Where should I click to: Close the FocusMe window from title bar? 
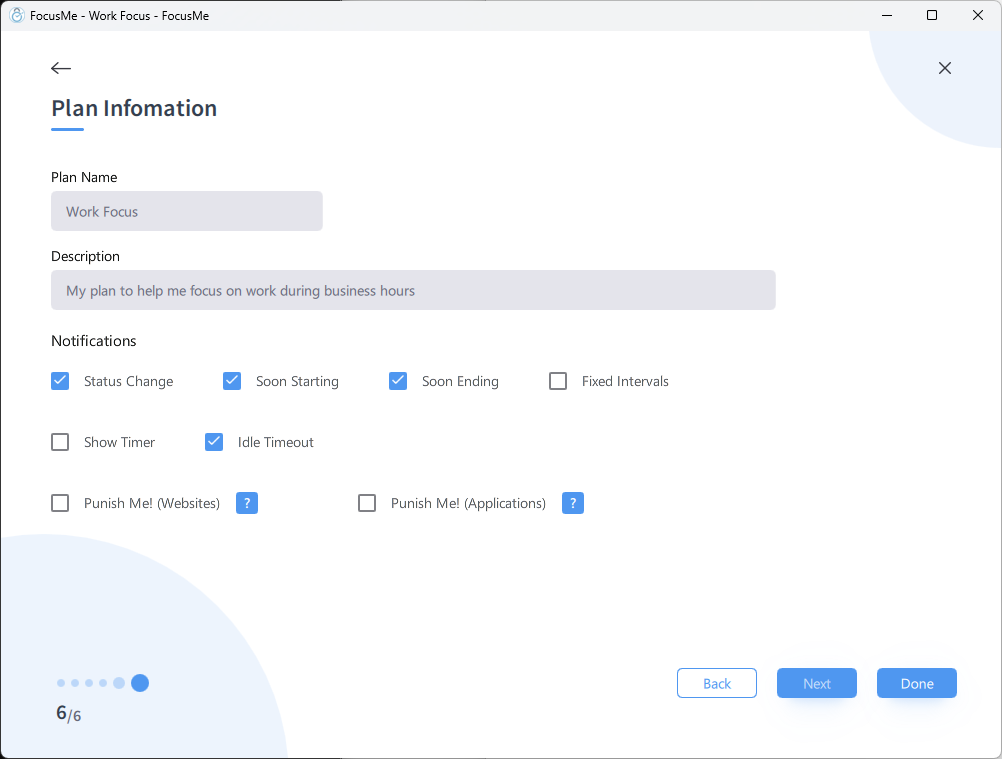tap(978, 15)
